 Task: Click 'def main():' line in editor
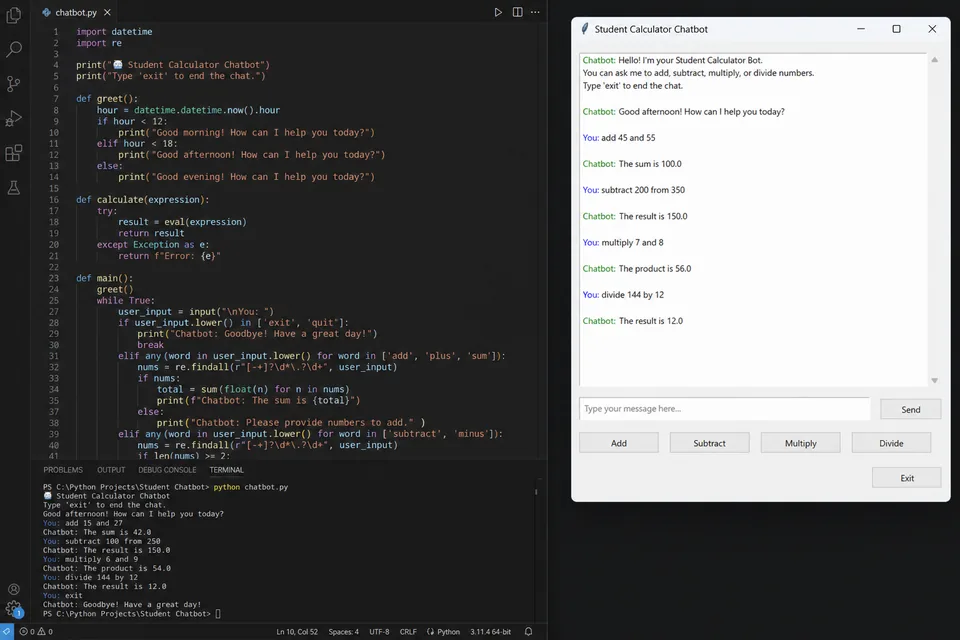[104, 278]
